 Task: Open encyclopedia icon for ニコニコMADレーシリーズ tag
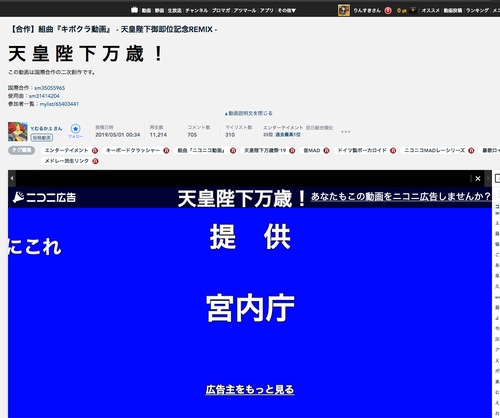[x=471, y=151]
